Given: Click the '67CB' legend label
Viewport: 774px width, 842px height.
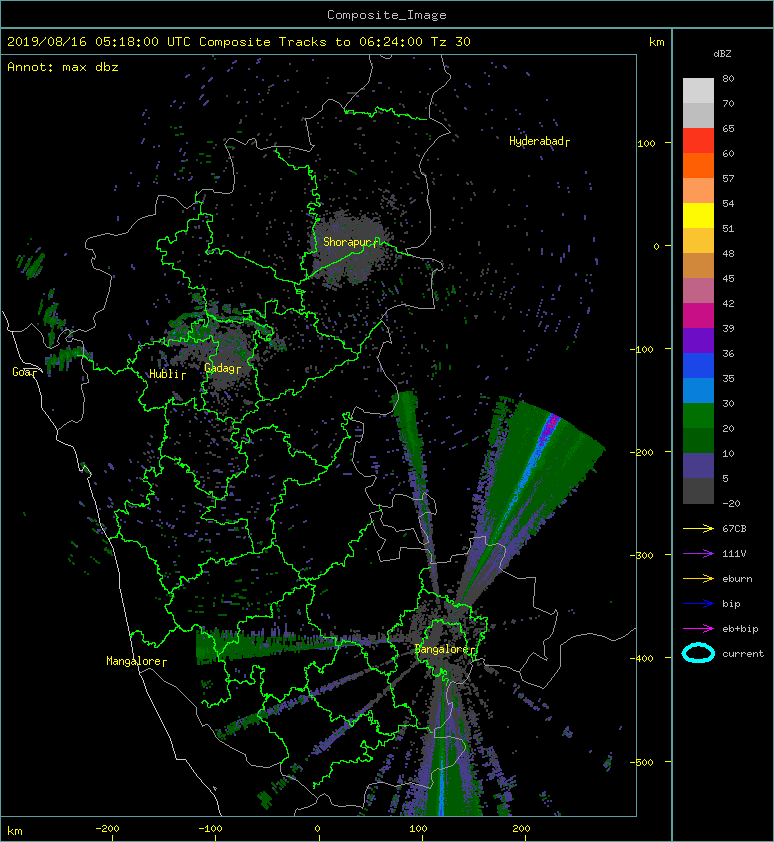Looking at the screenshot, I should pos(734,528).
